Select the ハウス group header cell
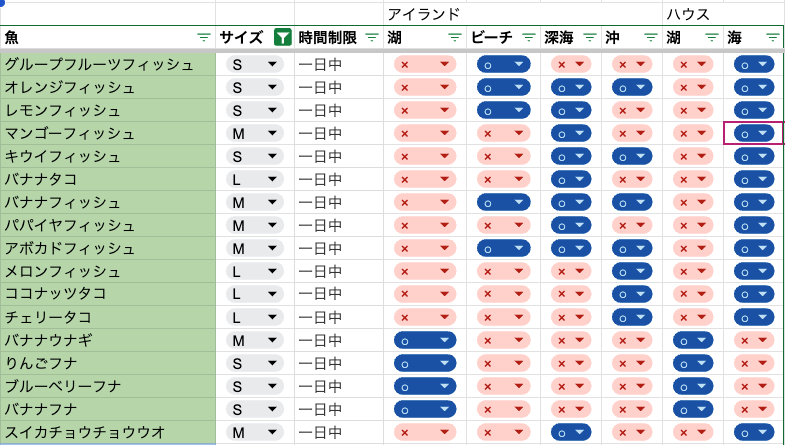Image resolution: width=785 pixels, height=445 pixels. pos(723,14)
